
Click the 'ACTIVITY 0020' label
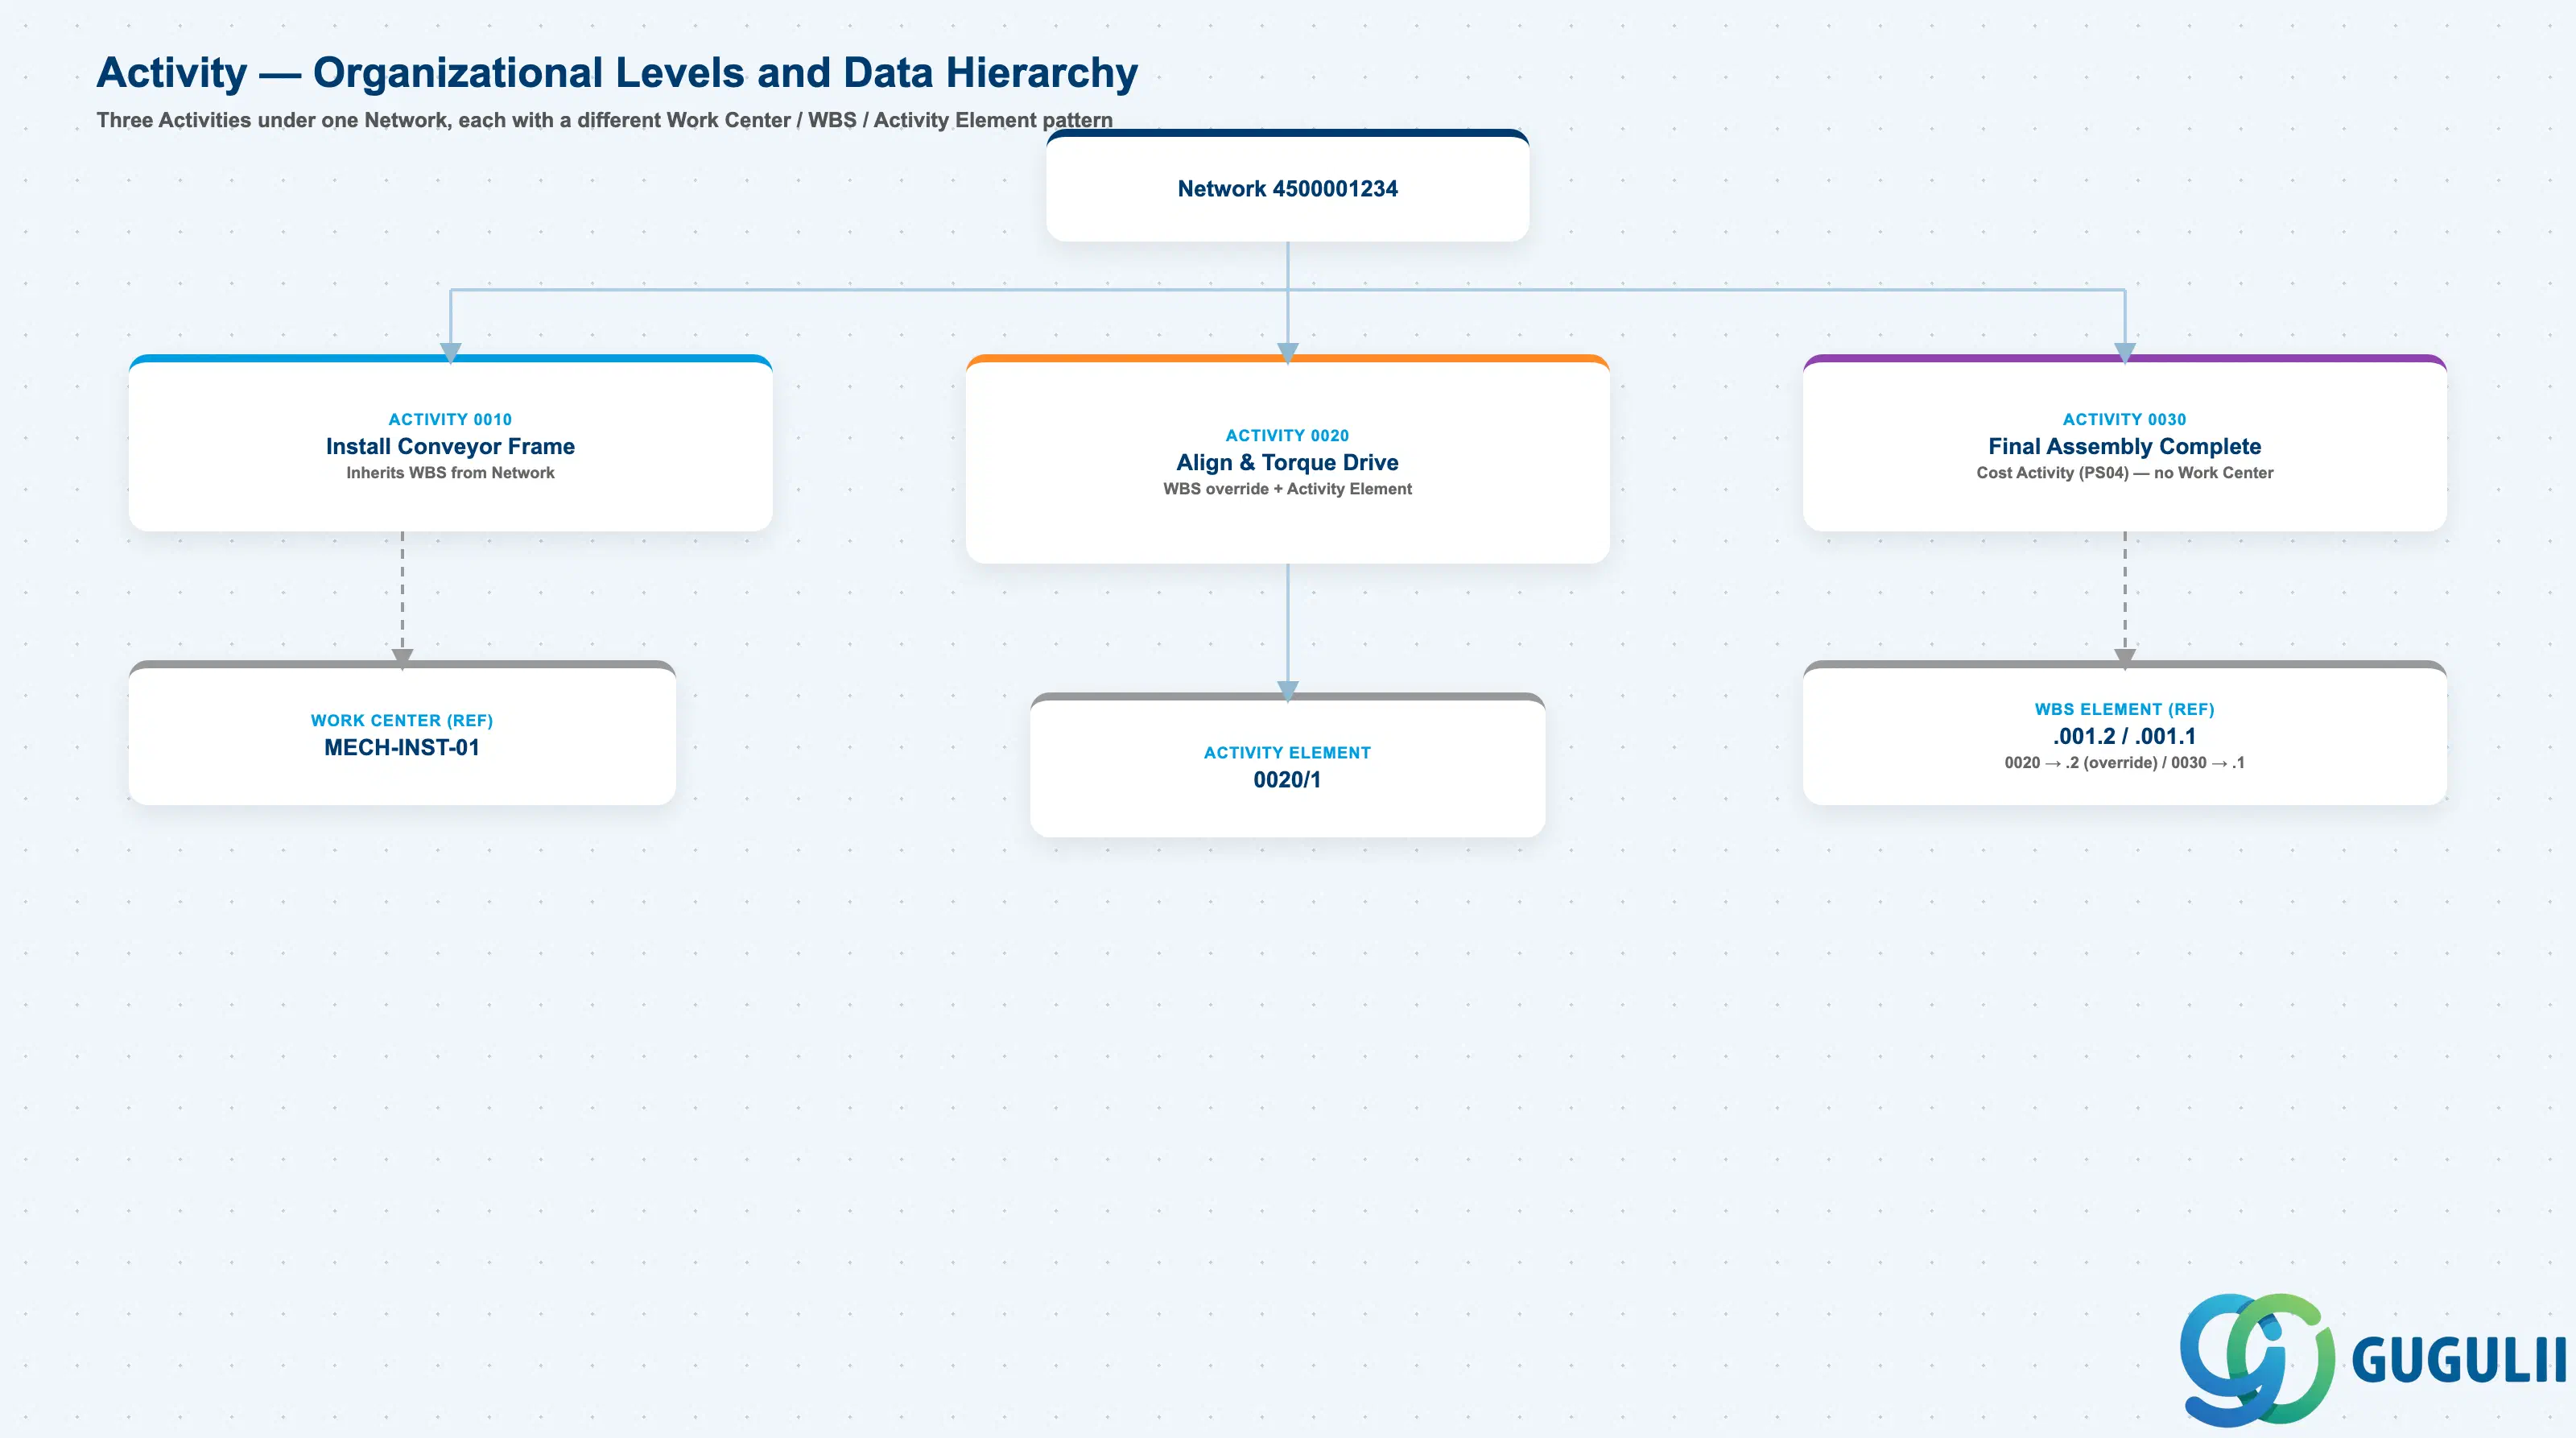[1287, 435]
